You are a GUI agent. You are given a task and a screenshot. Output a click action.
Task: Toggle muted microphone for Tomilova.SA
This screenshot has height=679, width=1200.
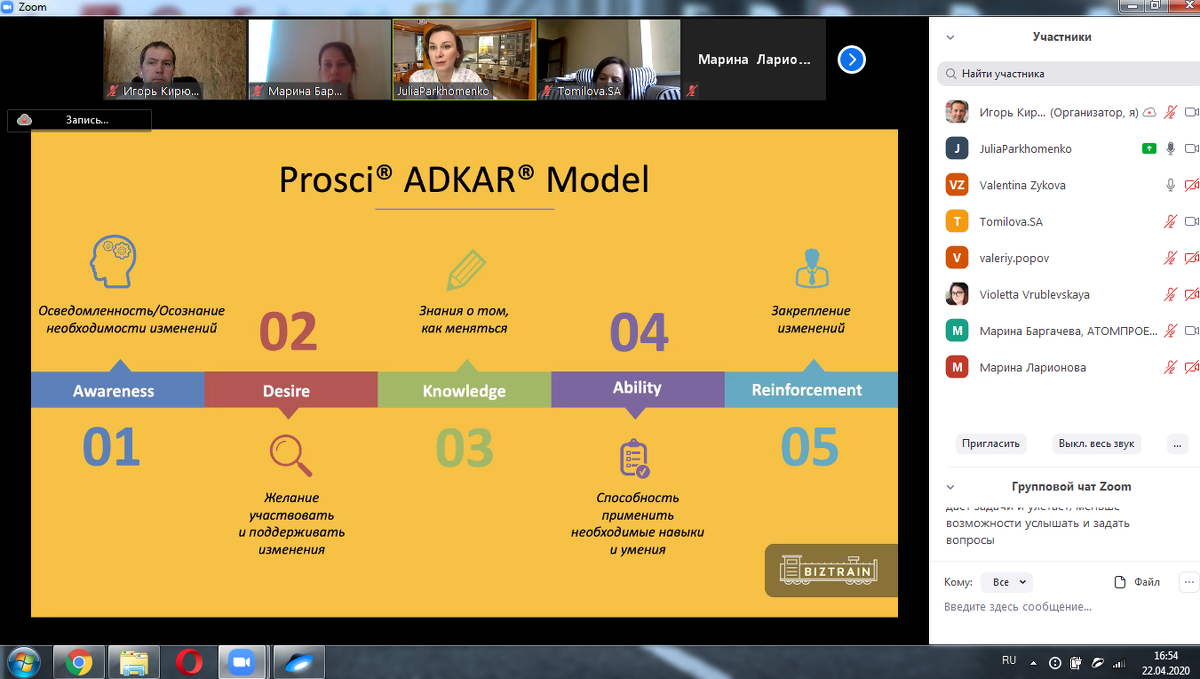click(1170, 221)
